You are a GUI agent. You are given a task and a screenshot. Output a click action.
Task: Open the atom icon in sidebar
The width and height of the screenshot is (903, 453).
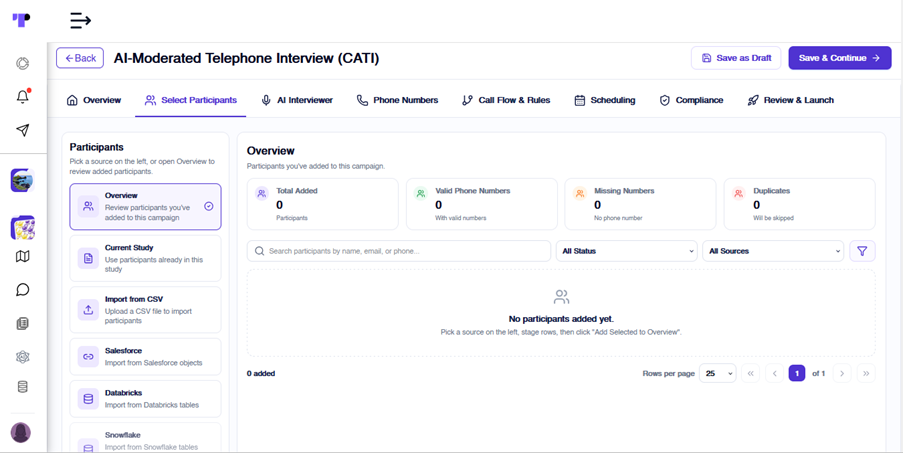[22, 357]
